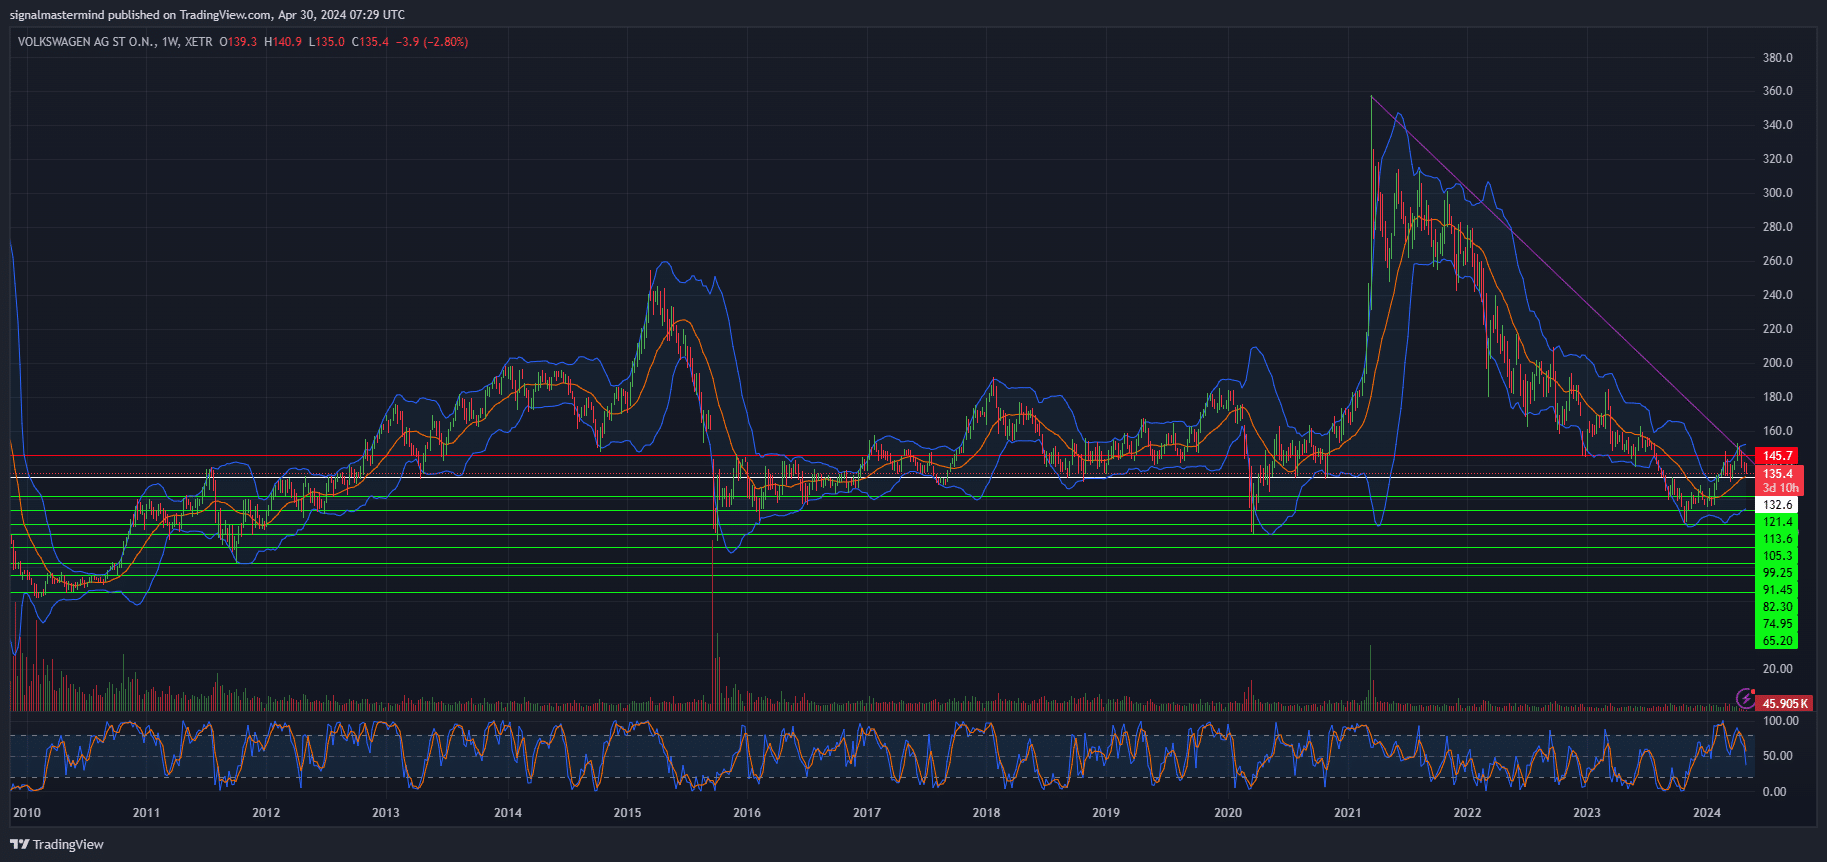Click the 3d 10h countdown label
Image resolution: width=1827 pixels, height=862 pixels.
(x=1780, y=488)
